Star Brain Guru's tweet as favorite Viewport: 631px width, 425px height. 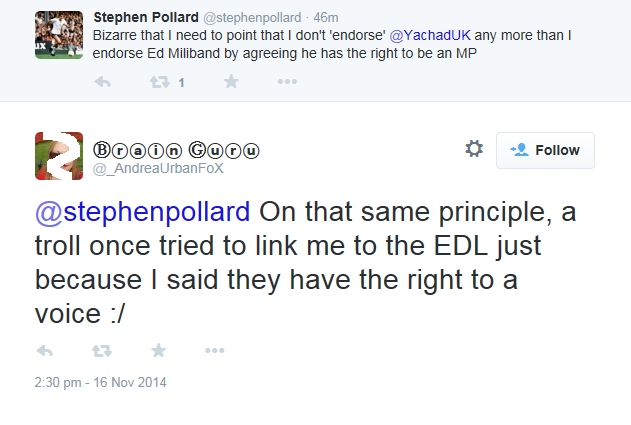(158, 351)
